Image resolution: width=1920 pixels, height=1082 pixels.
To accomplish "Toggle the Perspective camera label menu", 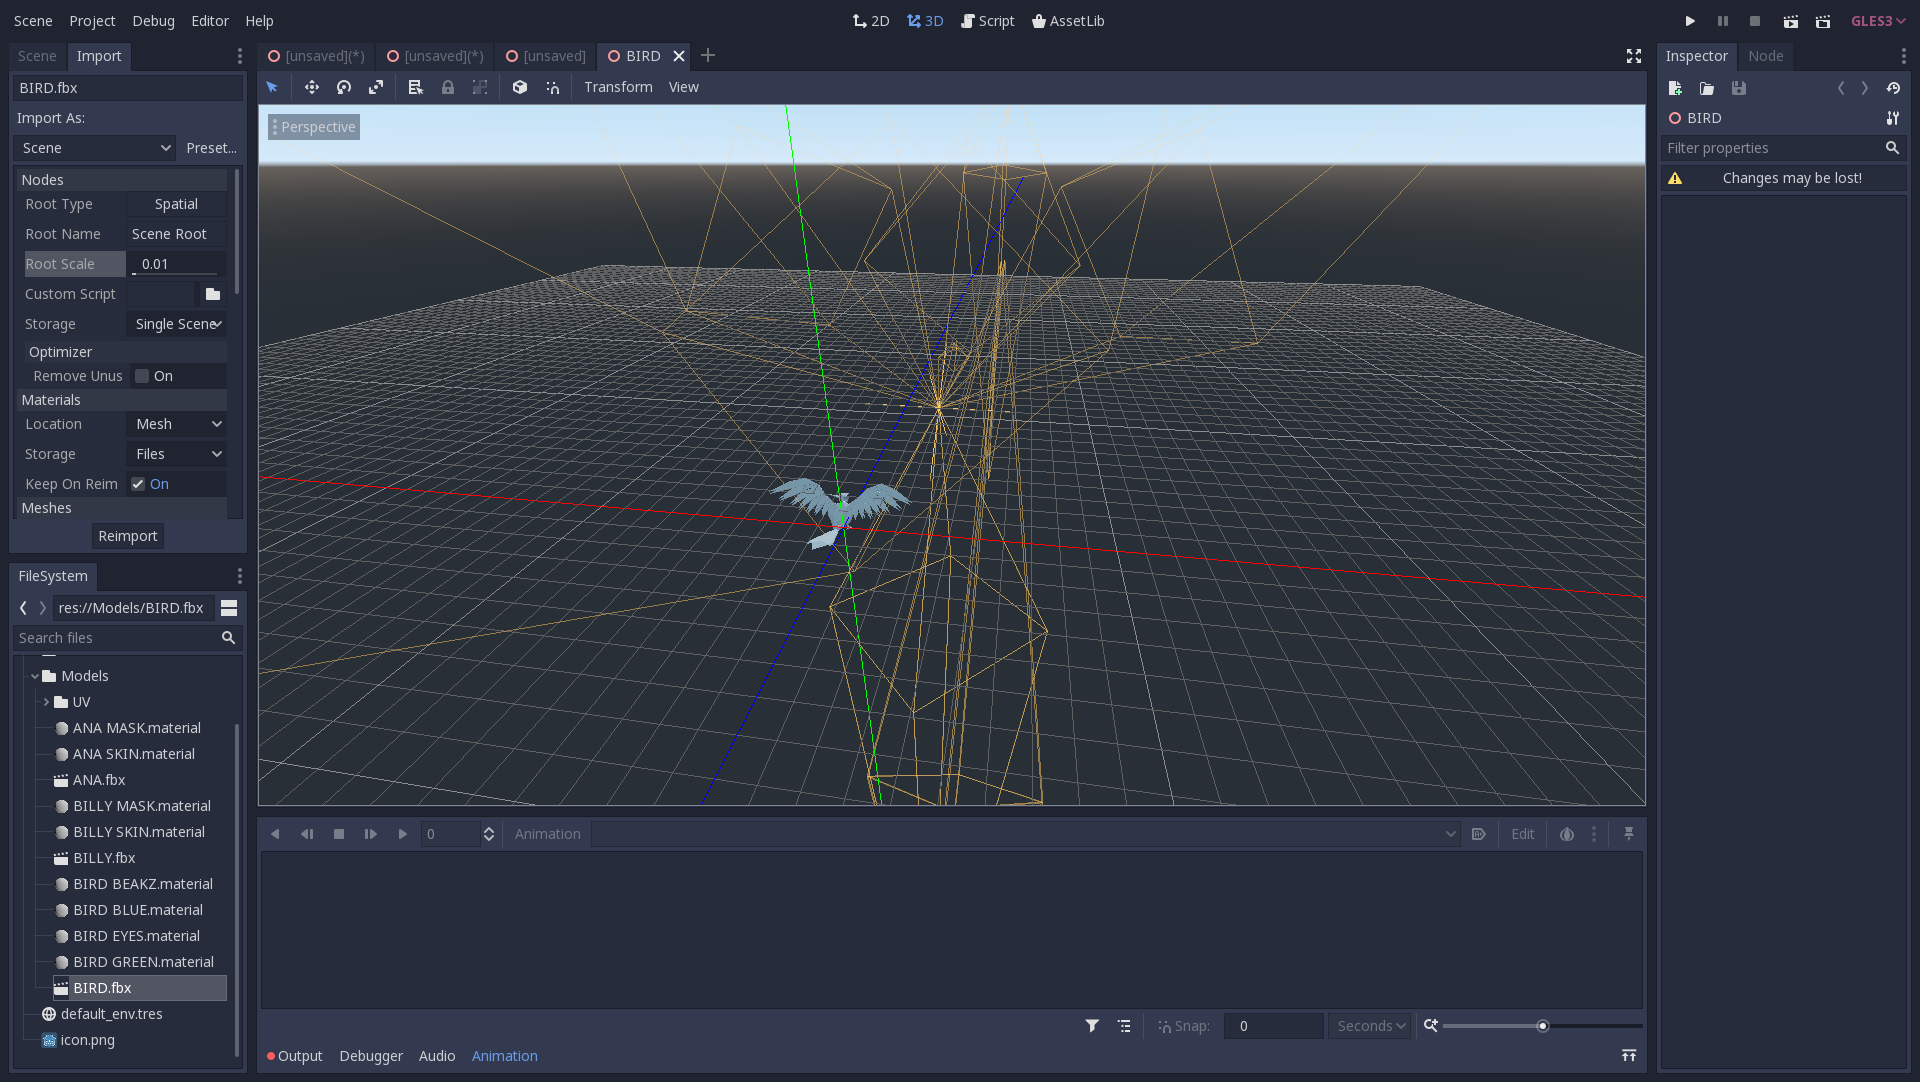I will tap(315, 127).
